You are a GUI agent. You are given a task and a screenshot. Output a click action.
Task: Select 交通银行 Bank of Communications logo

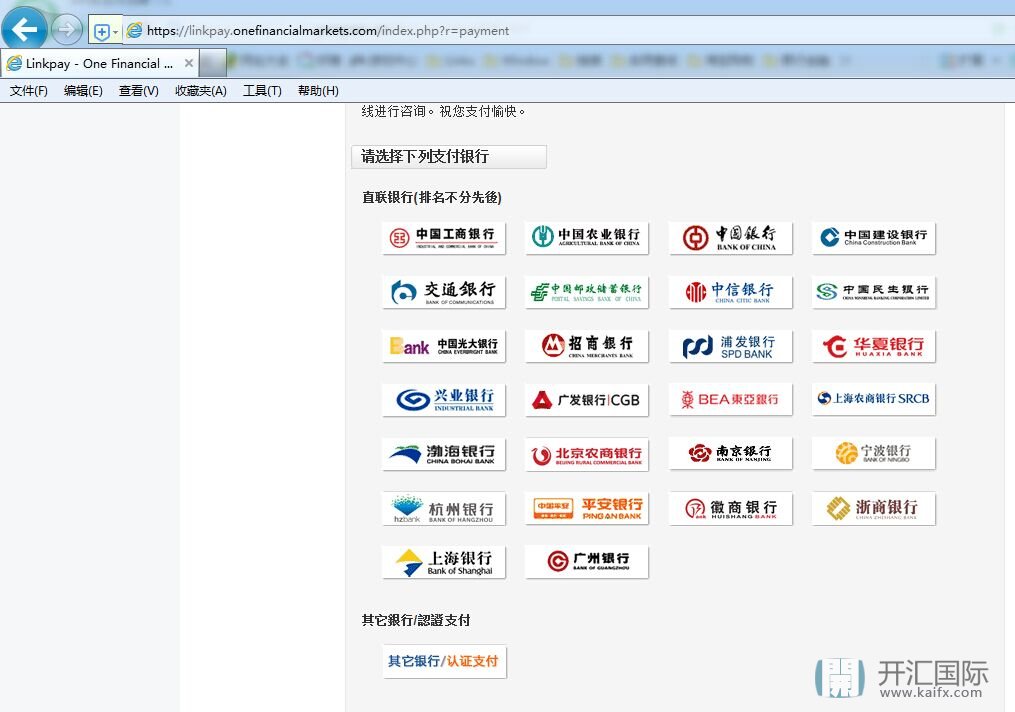point(443,292)
